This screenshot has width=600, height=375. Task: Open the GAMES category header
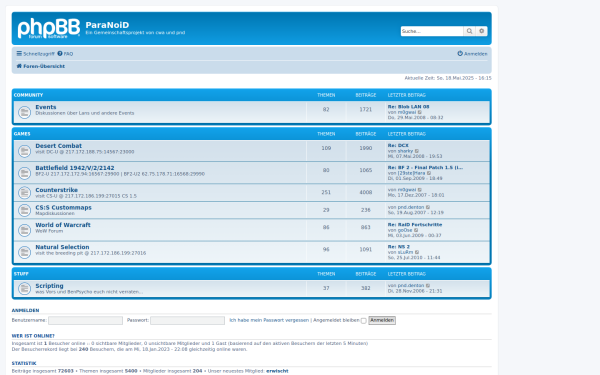click(x=22, y=134)
